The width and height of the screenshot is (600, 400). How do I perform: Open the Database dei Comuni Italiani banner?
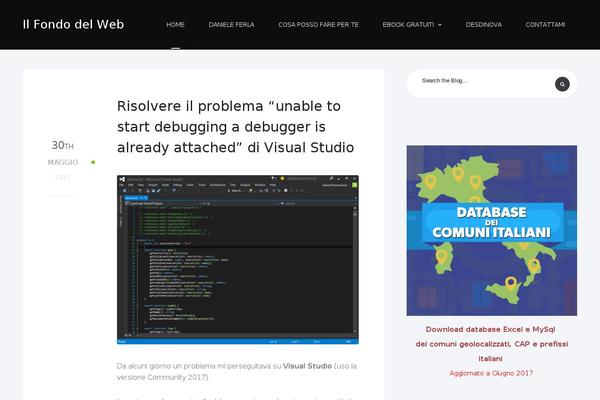(492, 230)
